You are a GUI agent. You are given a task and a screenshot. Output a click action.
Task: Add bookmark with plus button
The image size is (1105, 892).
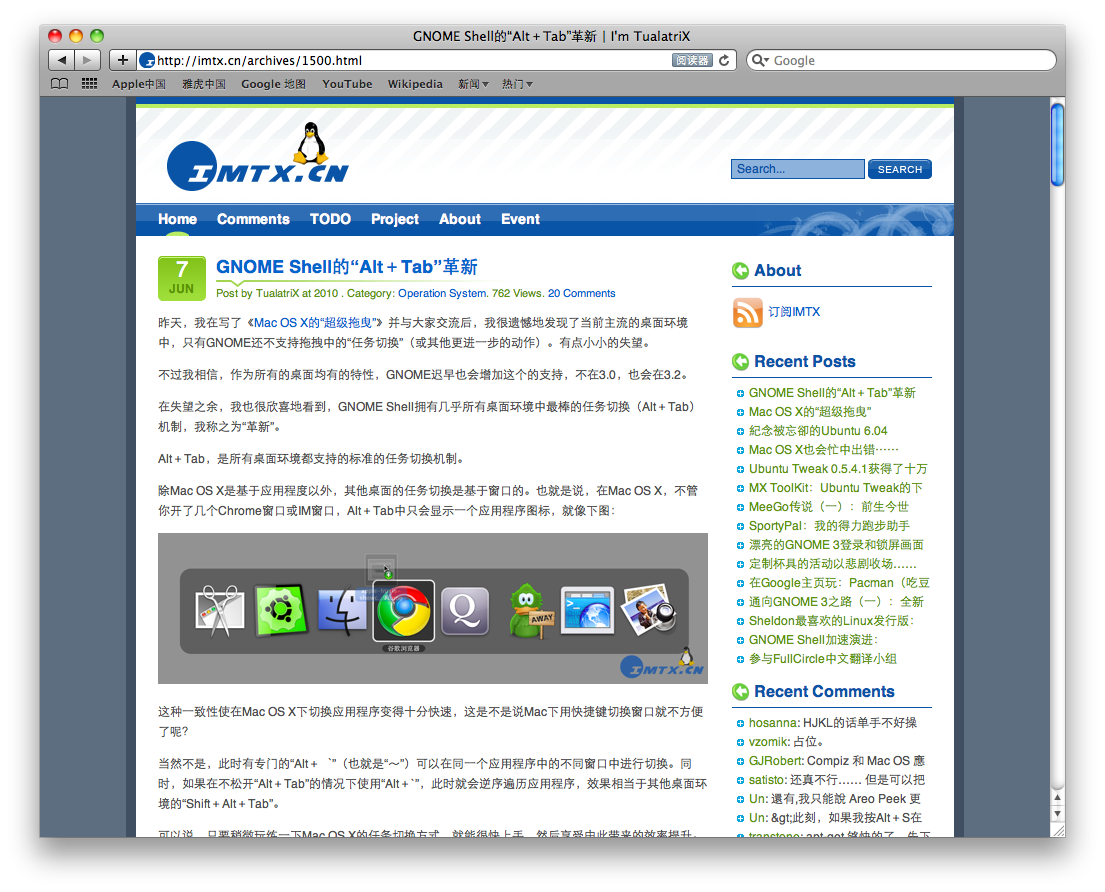(x=122, y=60)
